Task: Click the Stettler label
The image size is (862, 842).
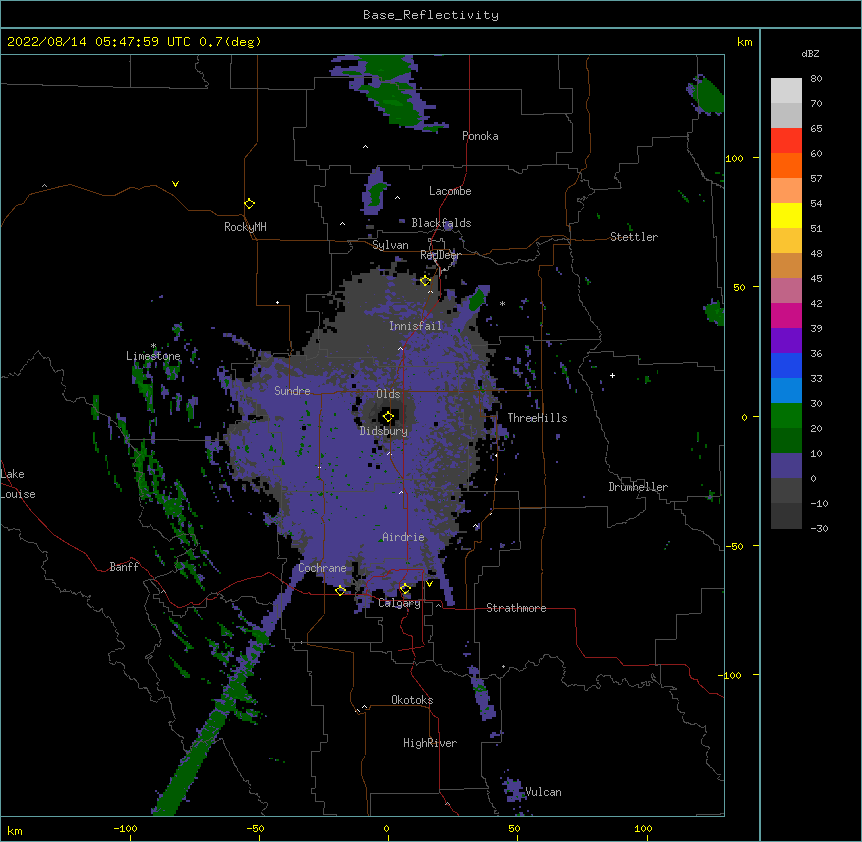Action: click(x=634, y=237)
